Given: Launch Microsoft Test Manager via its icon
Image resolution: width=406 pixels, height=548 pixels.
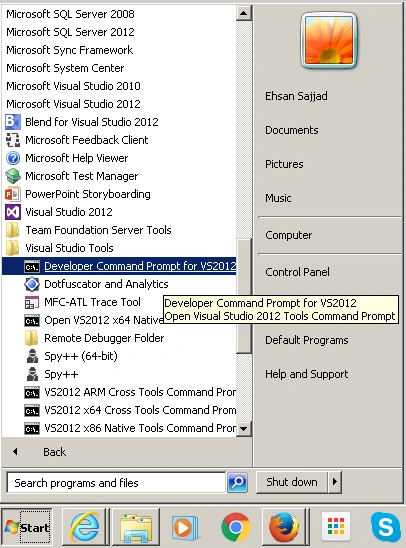Looking at the screenshot, I should 13,176.
